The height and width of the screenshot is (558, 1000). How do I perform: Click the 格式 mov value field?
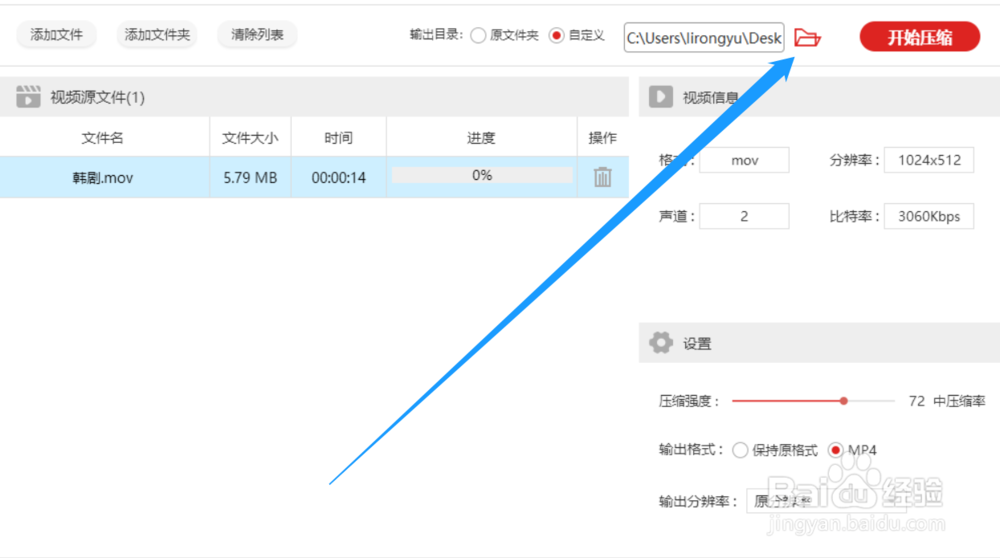point(744,160)
